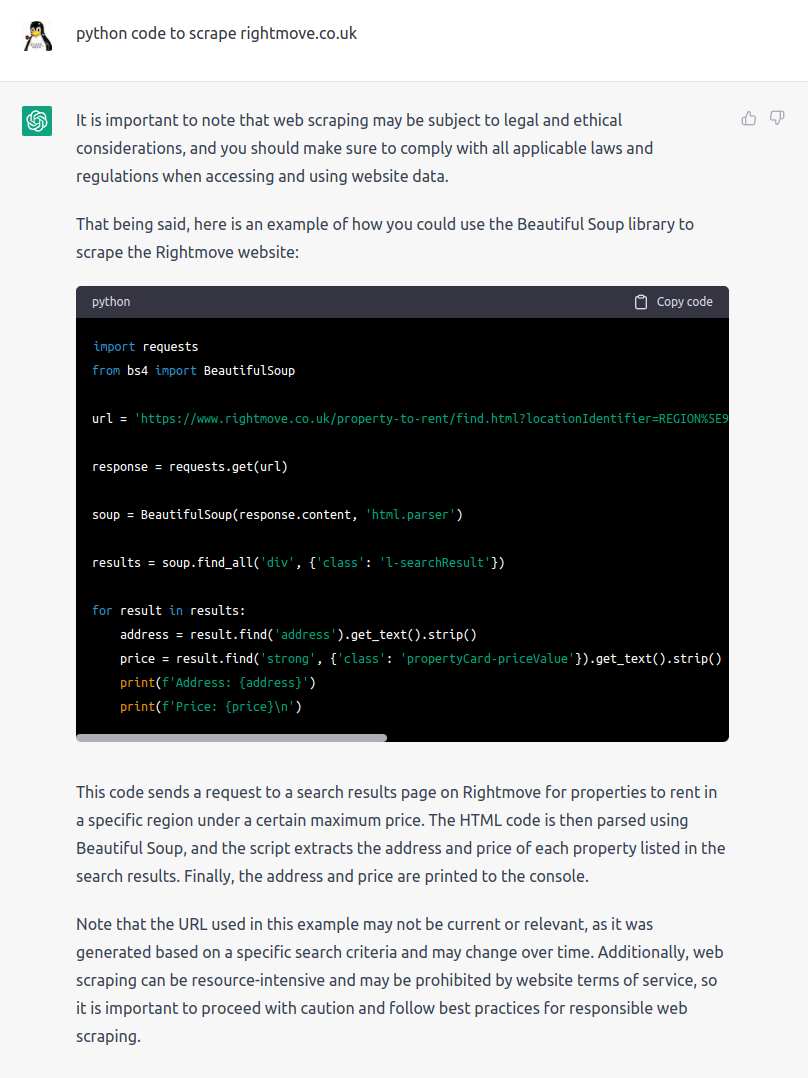The height and width of the screenshot is (1078, 808).
Task: Click the line 'response = requests.get(url)'
Action: pos(190,467)
